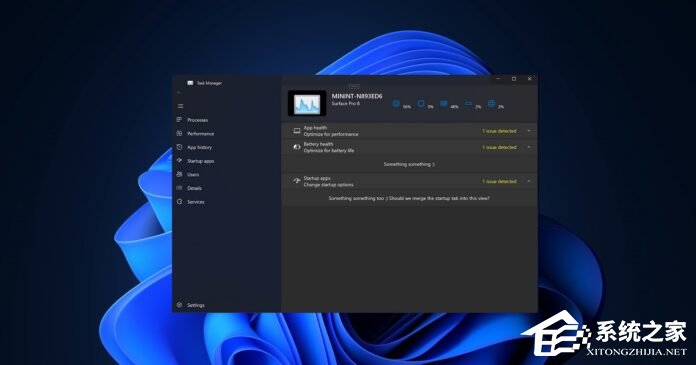696x365 pixels.
Task: Click the "Something something :)" text
Action: click(x=409, y=164)
